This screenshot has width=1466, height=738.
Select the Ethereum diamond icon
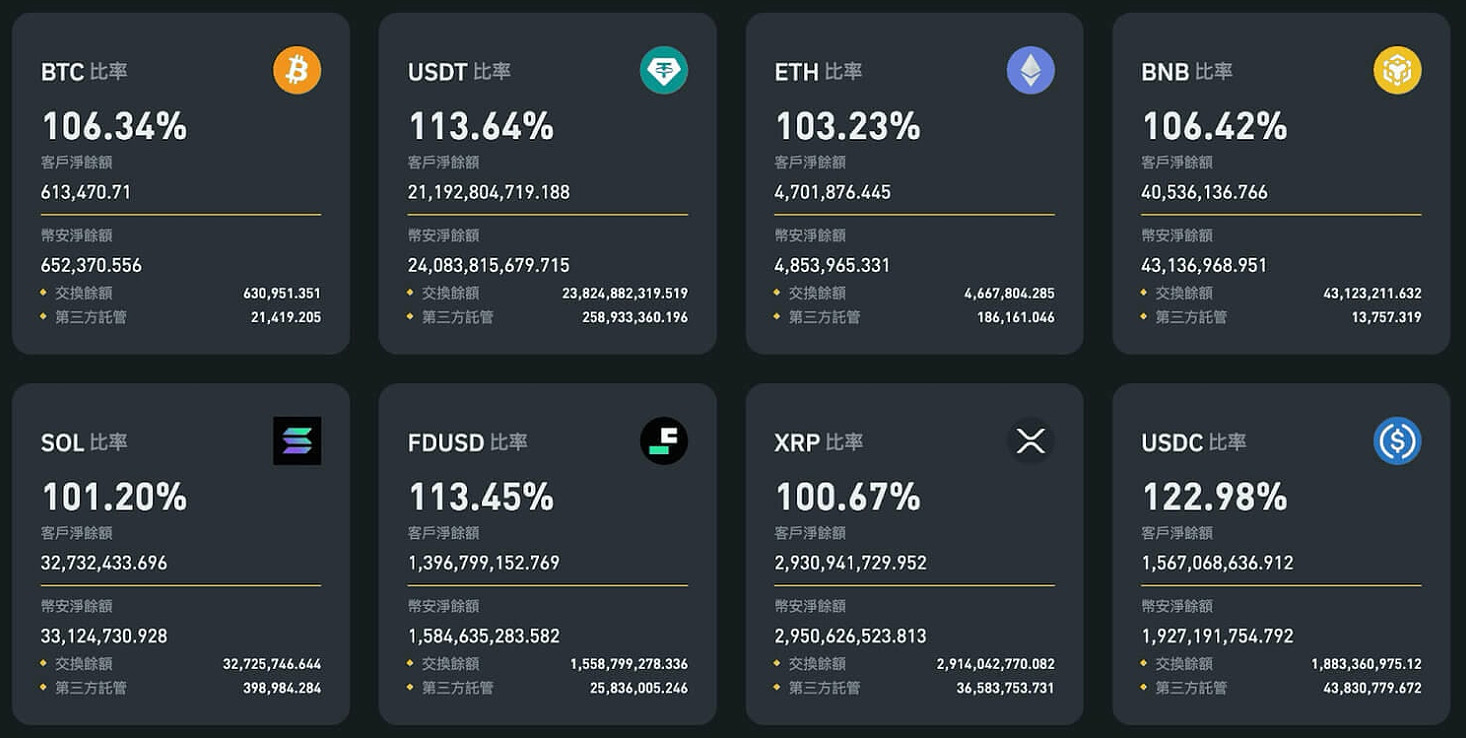[x=1030, y=69]
